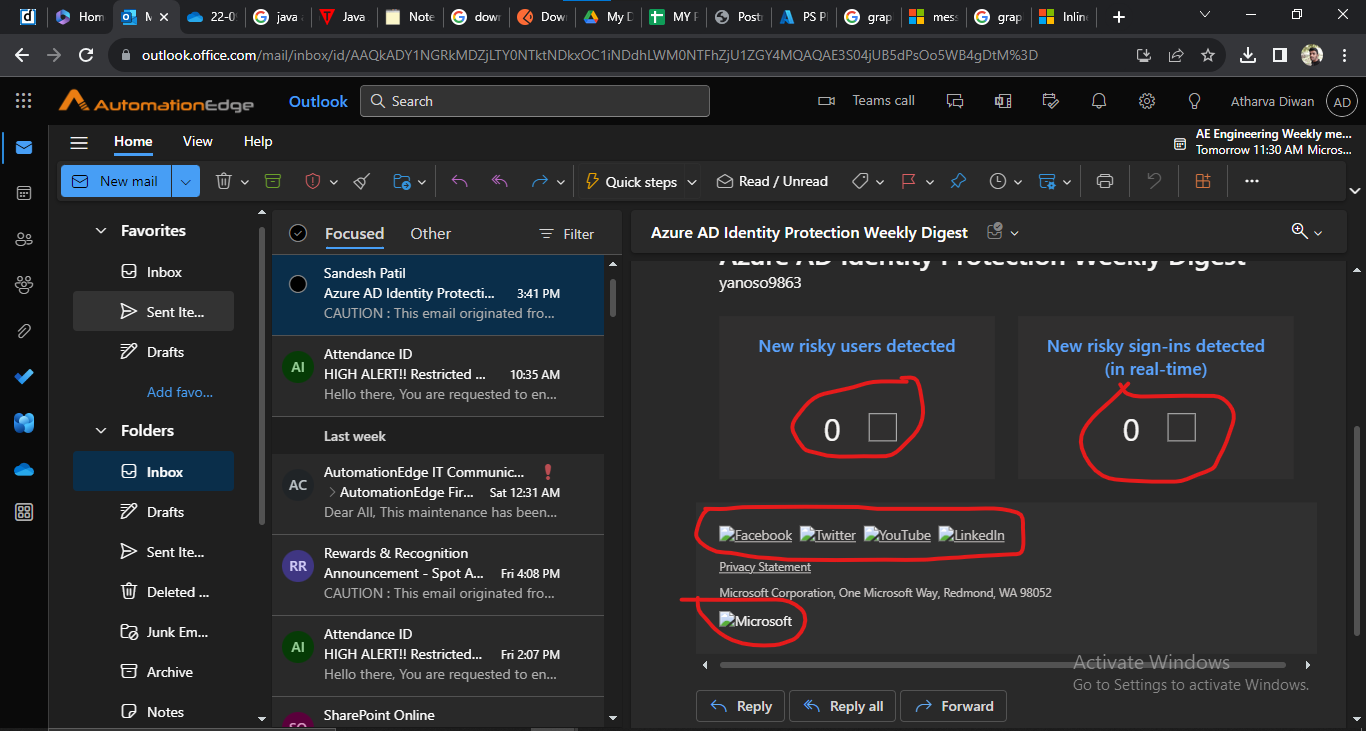Collapse the Favorites section

[x=100, y=230]
